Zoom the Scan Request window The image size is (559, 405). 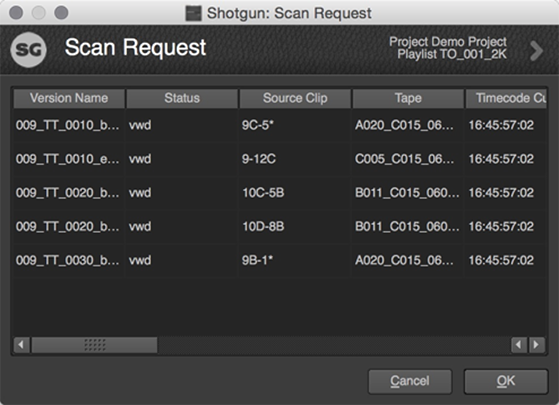(61, 13)
